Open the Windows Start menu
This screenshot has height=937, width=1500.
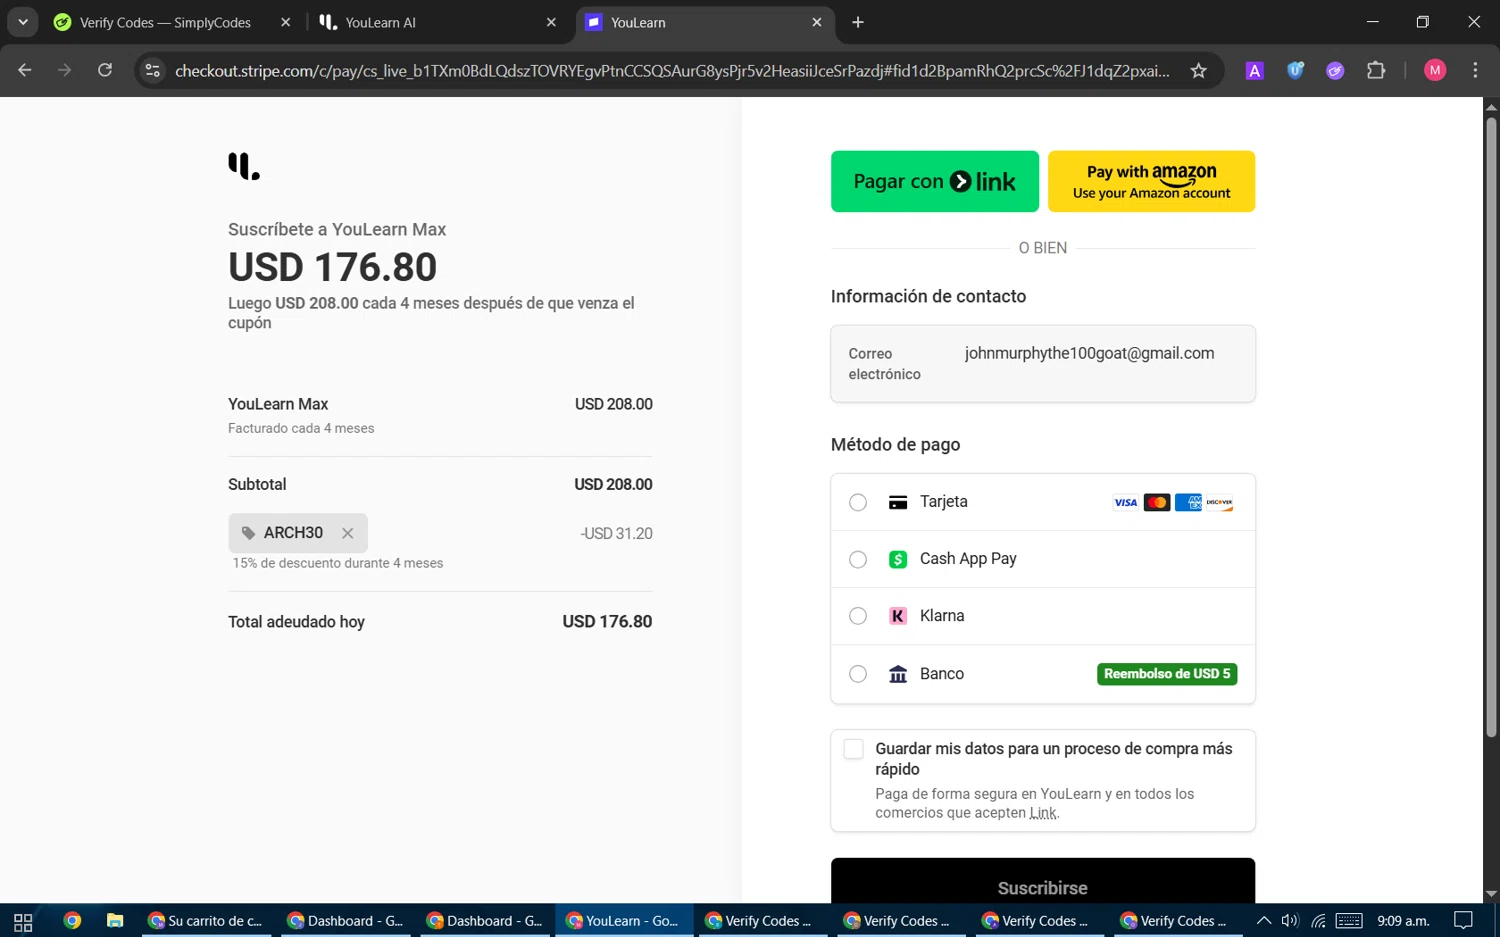pyautogui.click(x=23, y=921)
